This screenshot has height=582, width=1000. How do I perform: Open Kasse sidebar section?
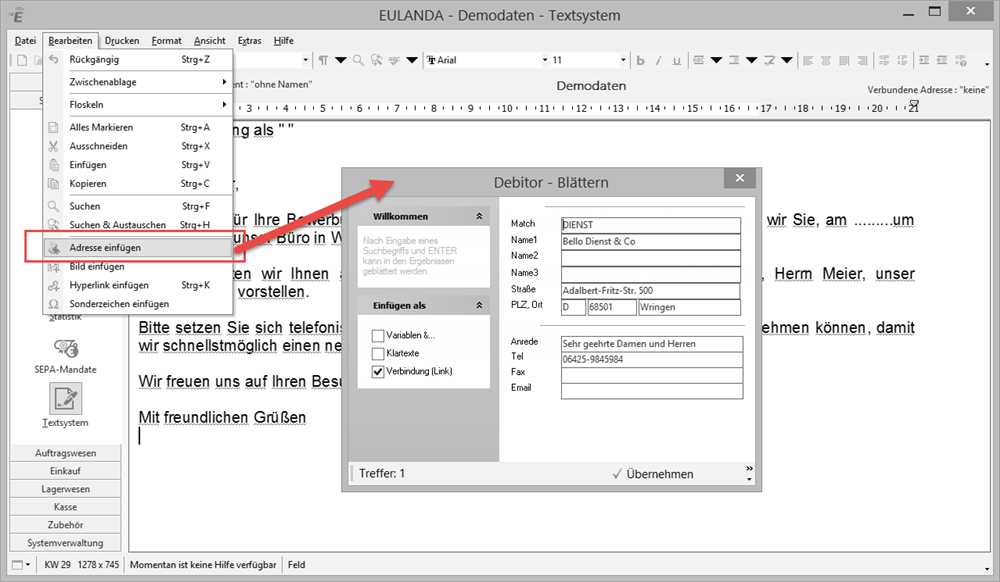[66, 507]
